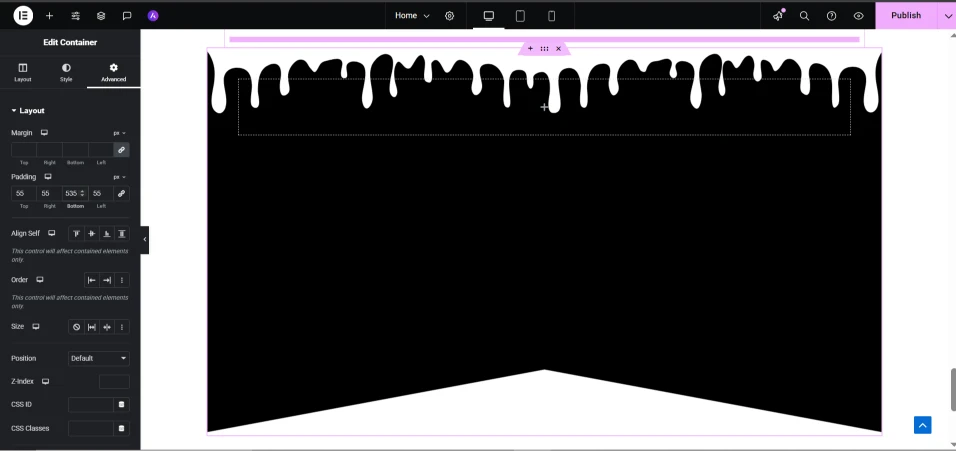Open Padding px unit dropdown
Screen dimensions: 956x451
point(120,177)
